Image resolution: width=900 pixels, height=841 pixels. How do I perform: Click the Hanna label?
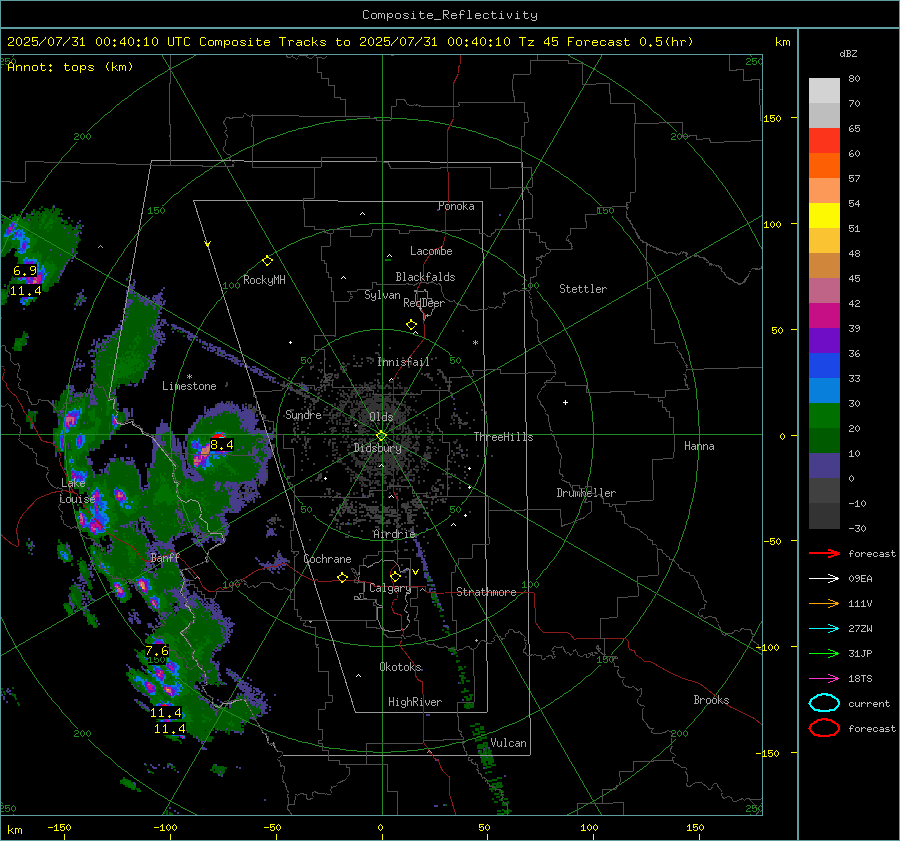(699, 446)
